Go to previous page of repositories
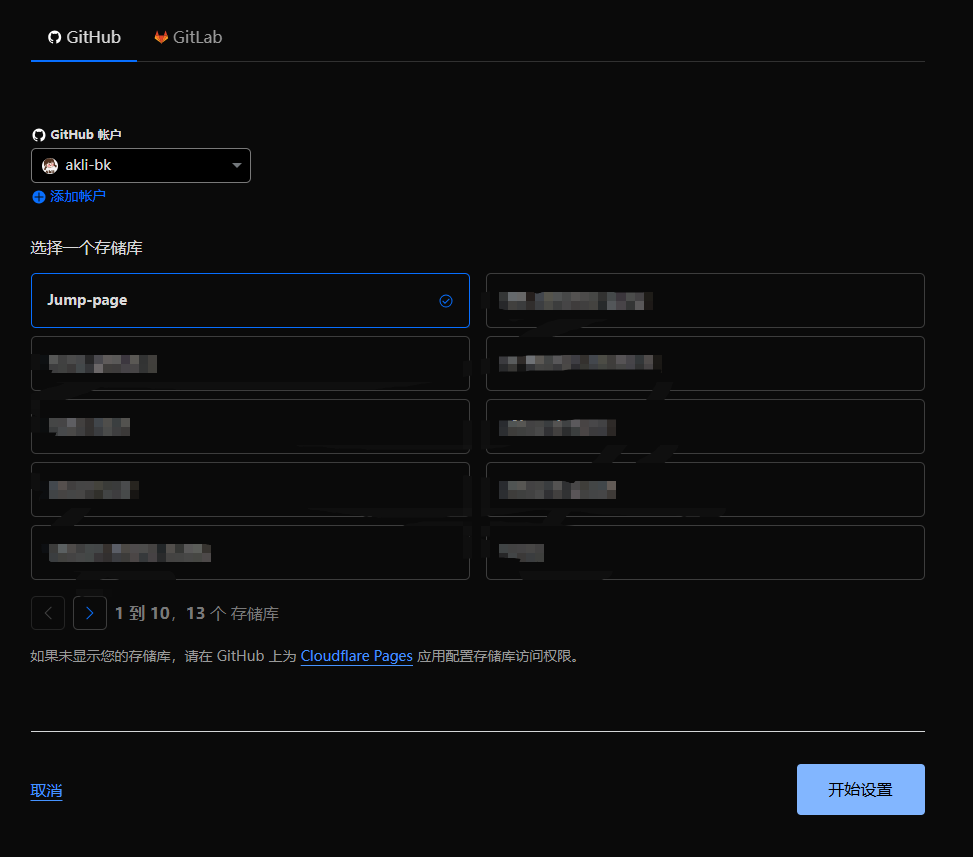This screenshot has height=857, width=973. 48,613
